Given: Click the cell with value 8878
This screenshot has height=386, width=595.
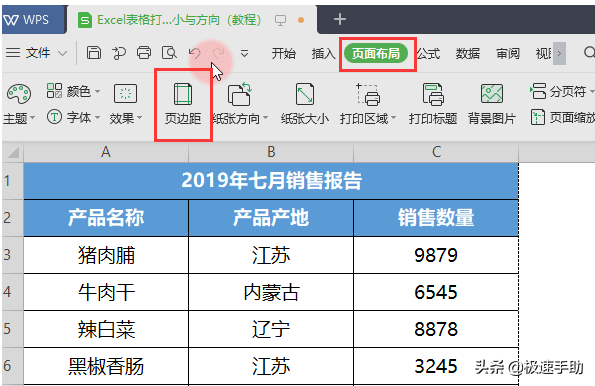Looking at the screenshot, I should pyautogui.click(x=436, y=329).
